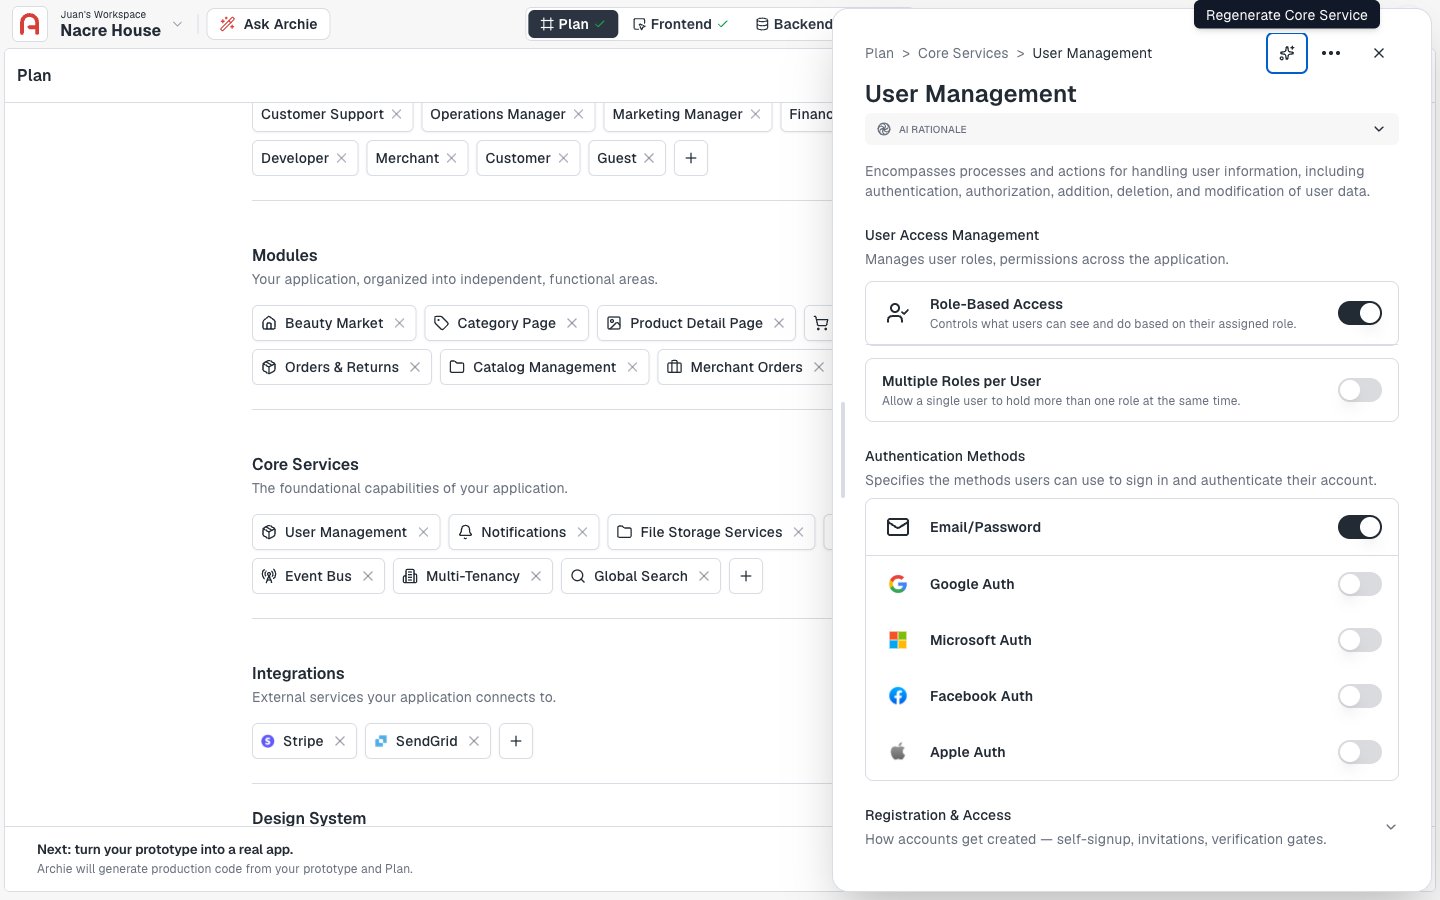
Task: Enable Google Auth toggle
Action: pyautogui.click(x=1360, y=584)
